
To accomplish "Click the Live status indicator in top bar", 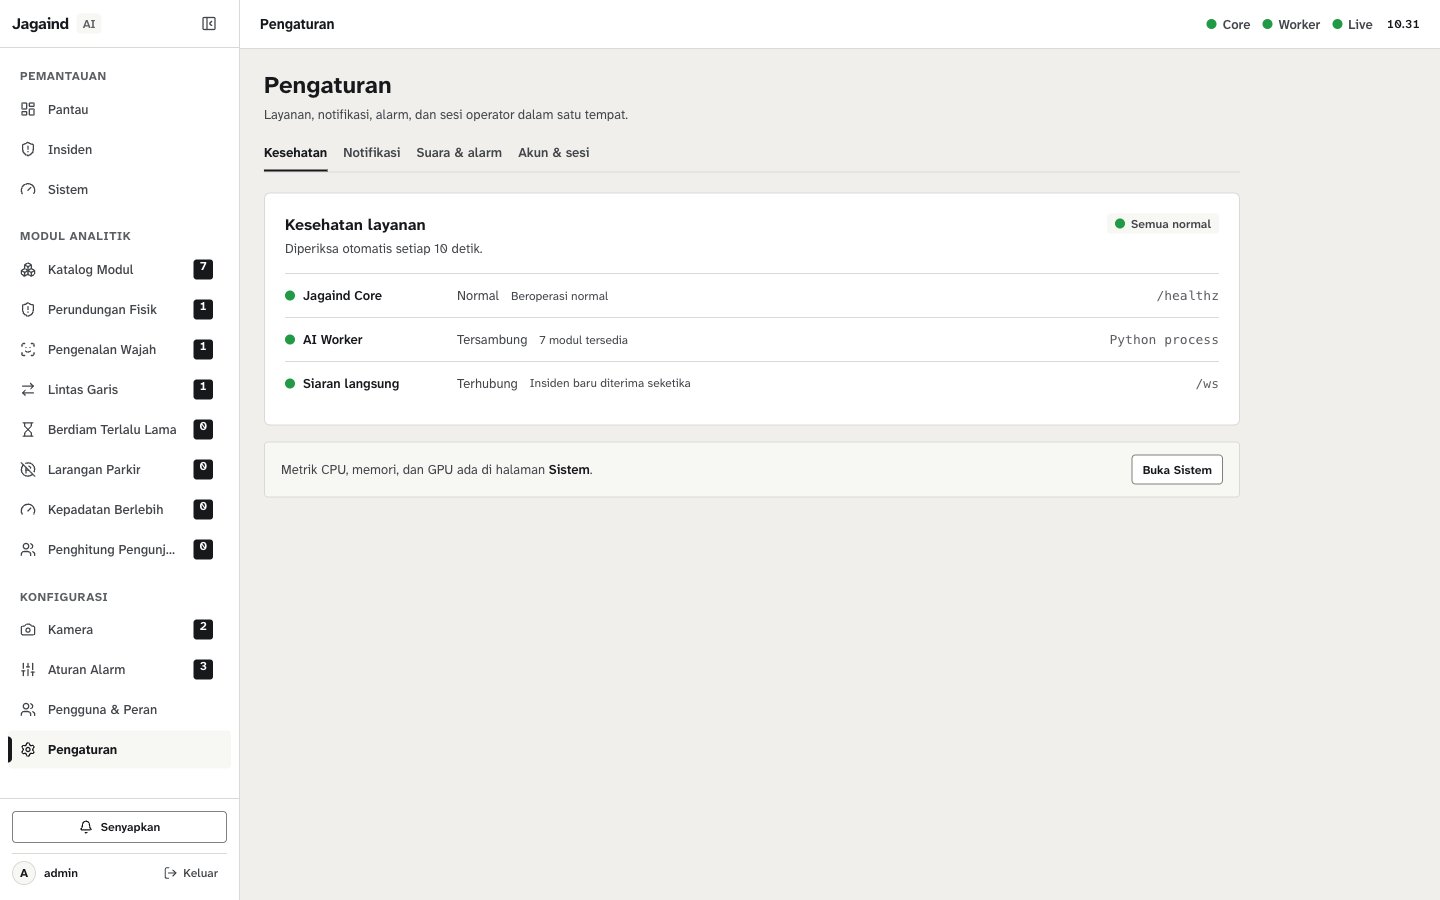I will pos(1352,24).
